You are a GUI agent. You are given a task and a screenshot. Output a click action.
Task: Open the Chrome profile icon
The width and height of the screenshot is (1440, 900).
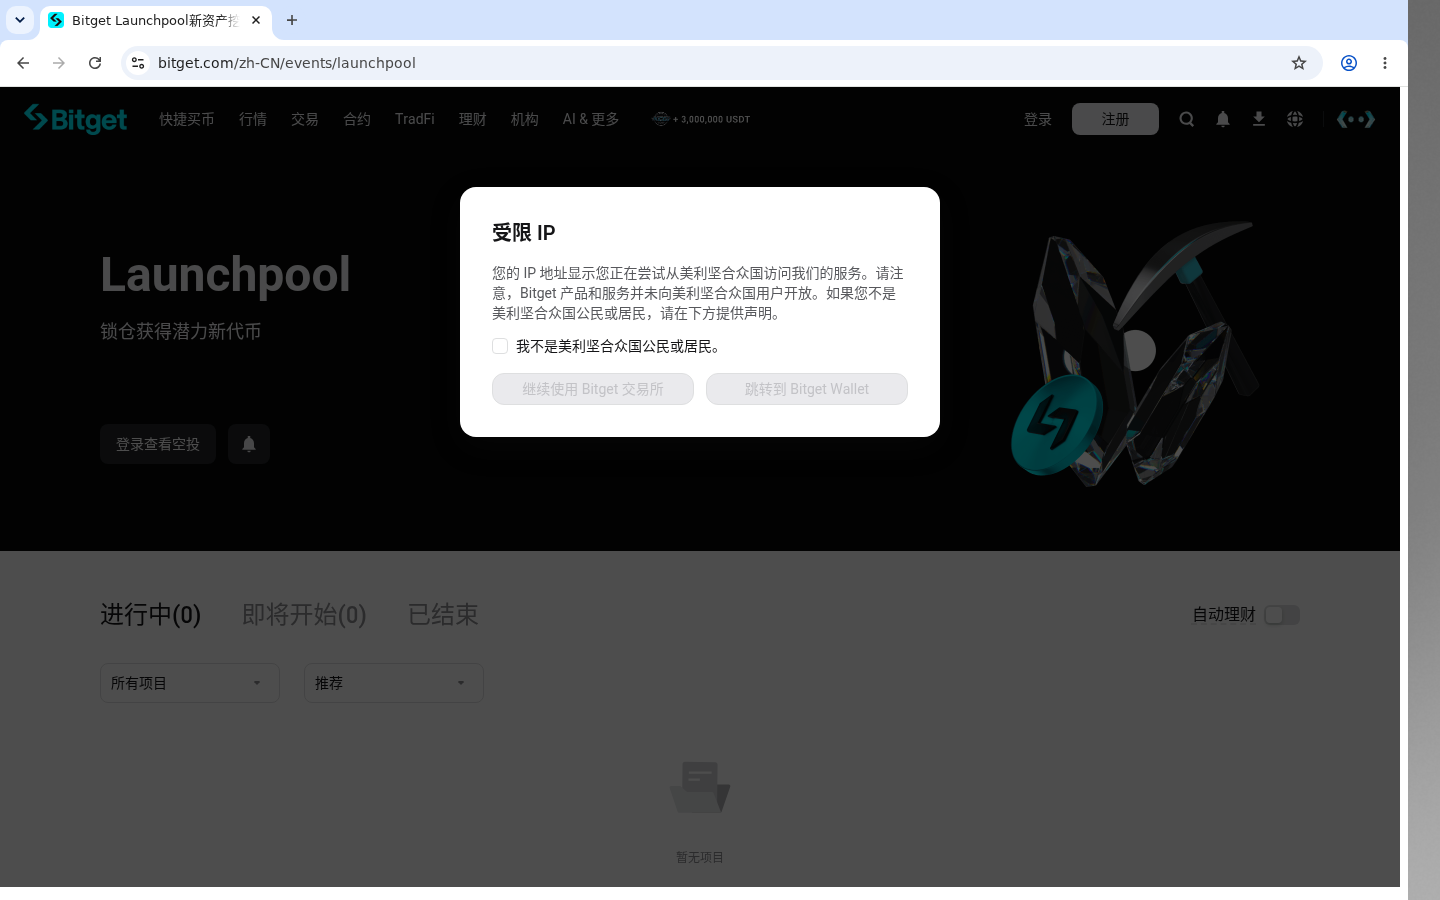[1349, 63]
